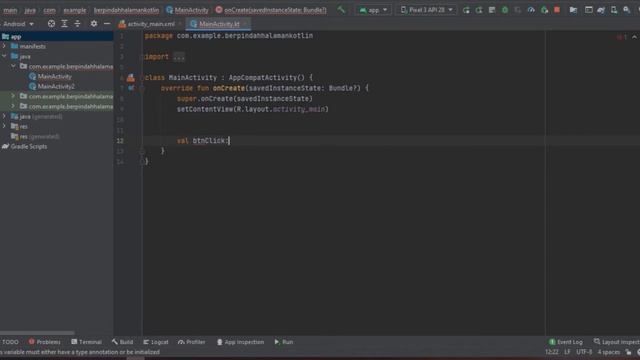Click the Apply Code Changes icon
This screenshot has height=360, width=640.
click(x=492, y=10)
